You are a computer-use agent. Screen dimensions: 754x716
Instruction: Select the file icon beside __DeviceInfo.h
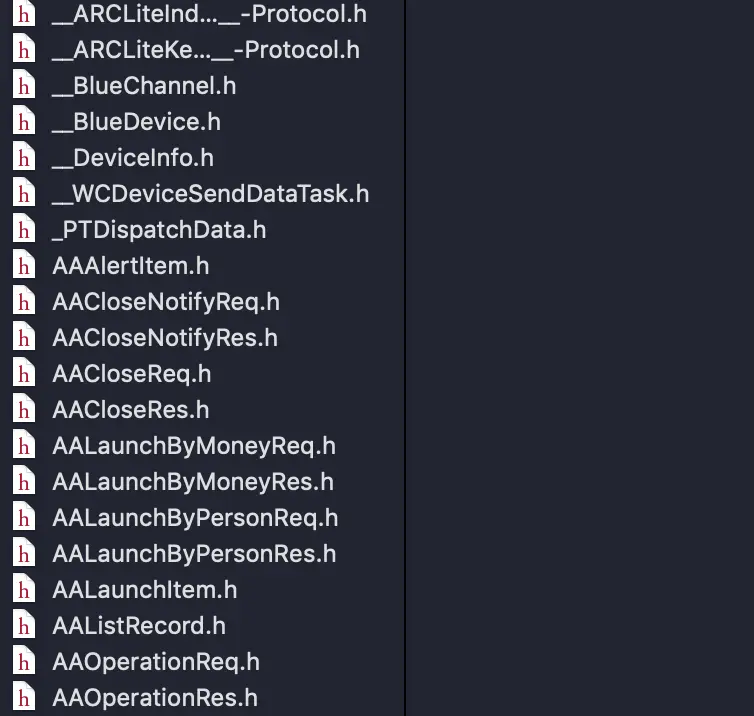tap(24, 158)
